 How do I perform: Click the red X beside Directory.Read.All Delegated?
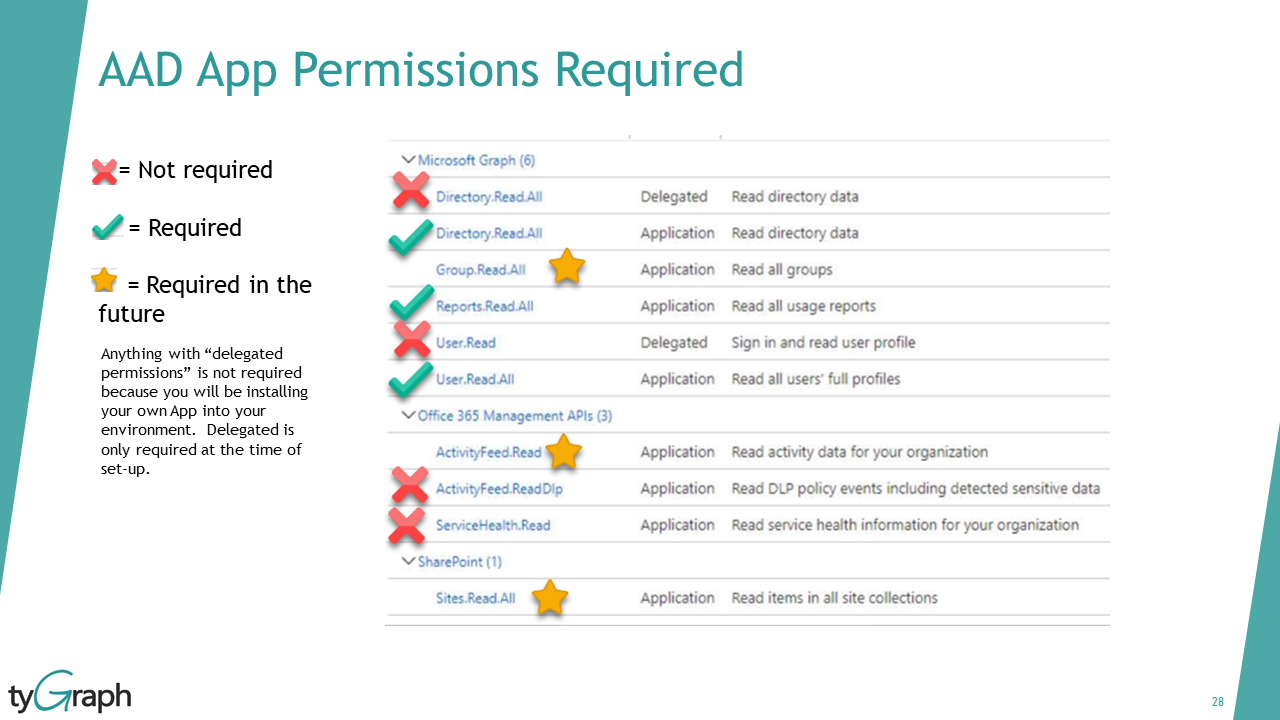[x=410, y=190]
